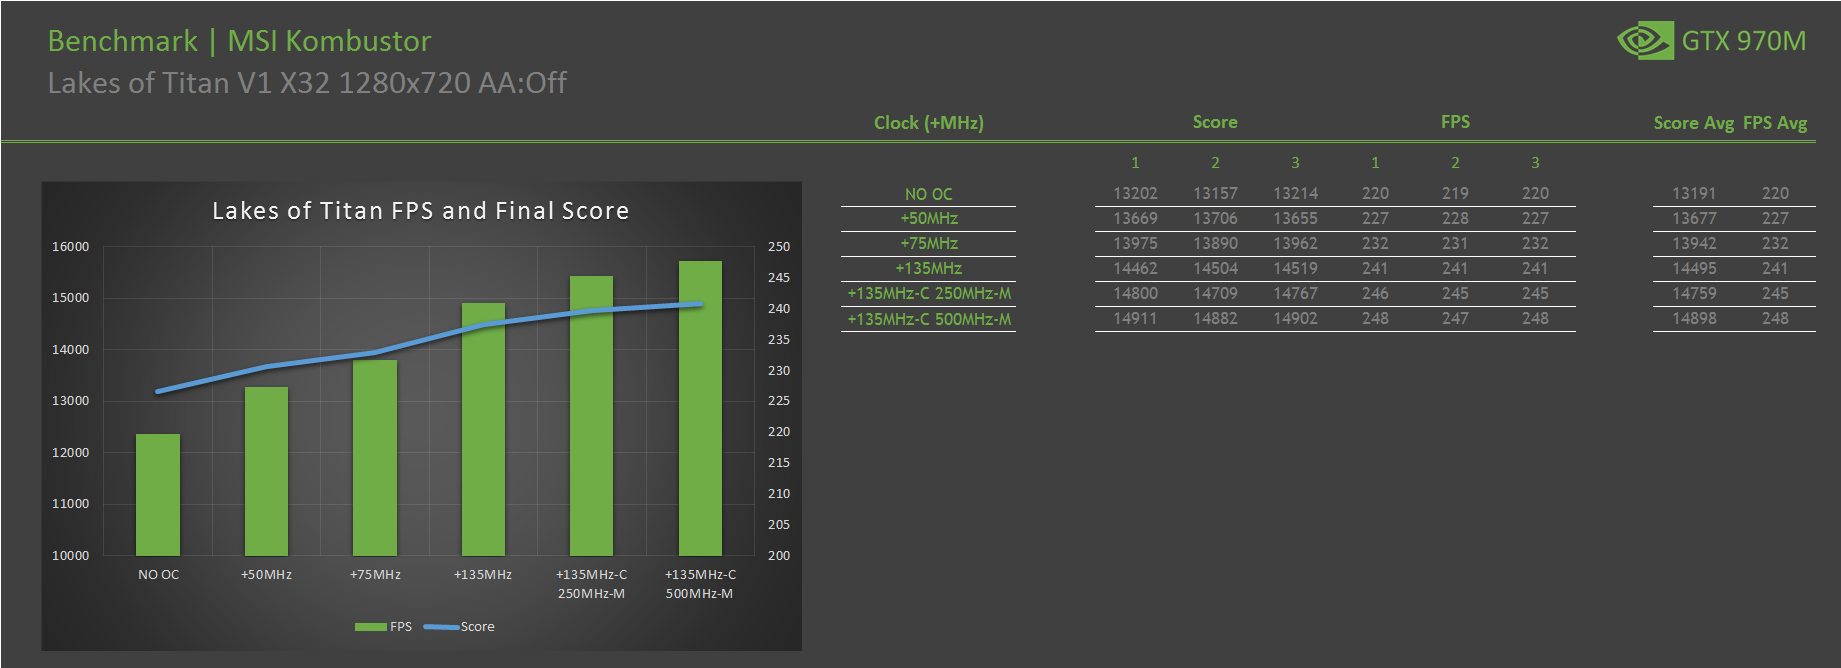Click the '+135MHz' row label in the table

click(929, 269)
